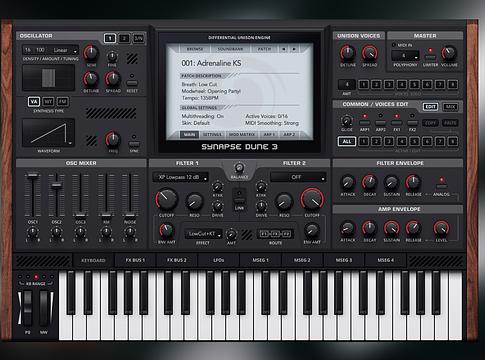
Task: Click the filter Effect Amt knob
Action: tap(231, 234)
